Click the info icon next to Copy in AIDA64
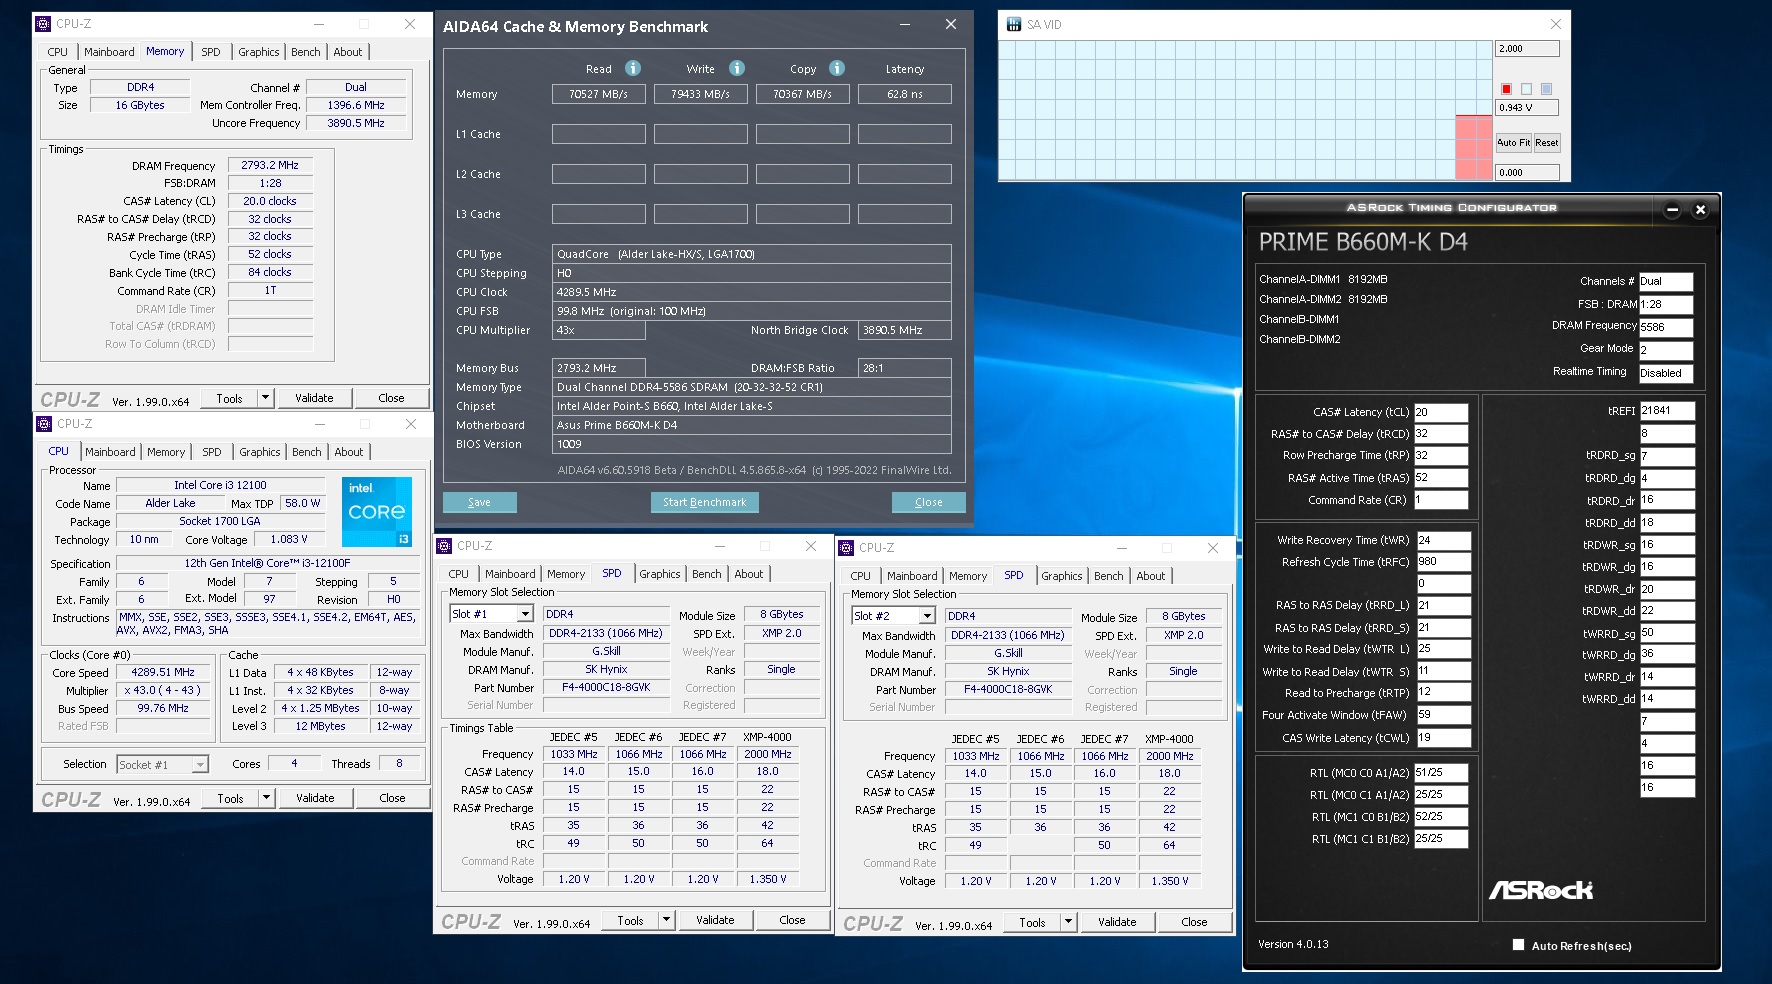 [837, 68]
